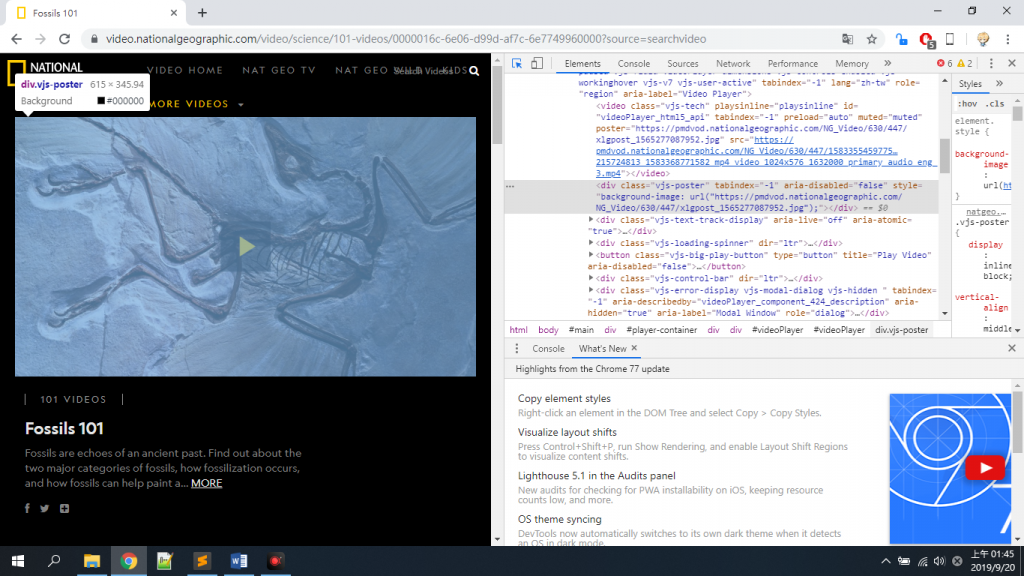Image resolution: width=1024 pixels, height=576 pixels.
Task: Click the address bar URL
Action: [x=406, y=39]
